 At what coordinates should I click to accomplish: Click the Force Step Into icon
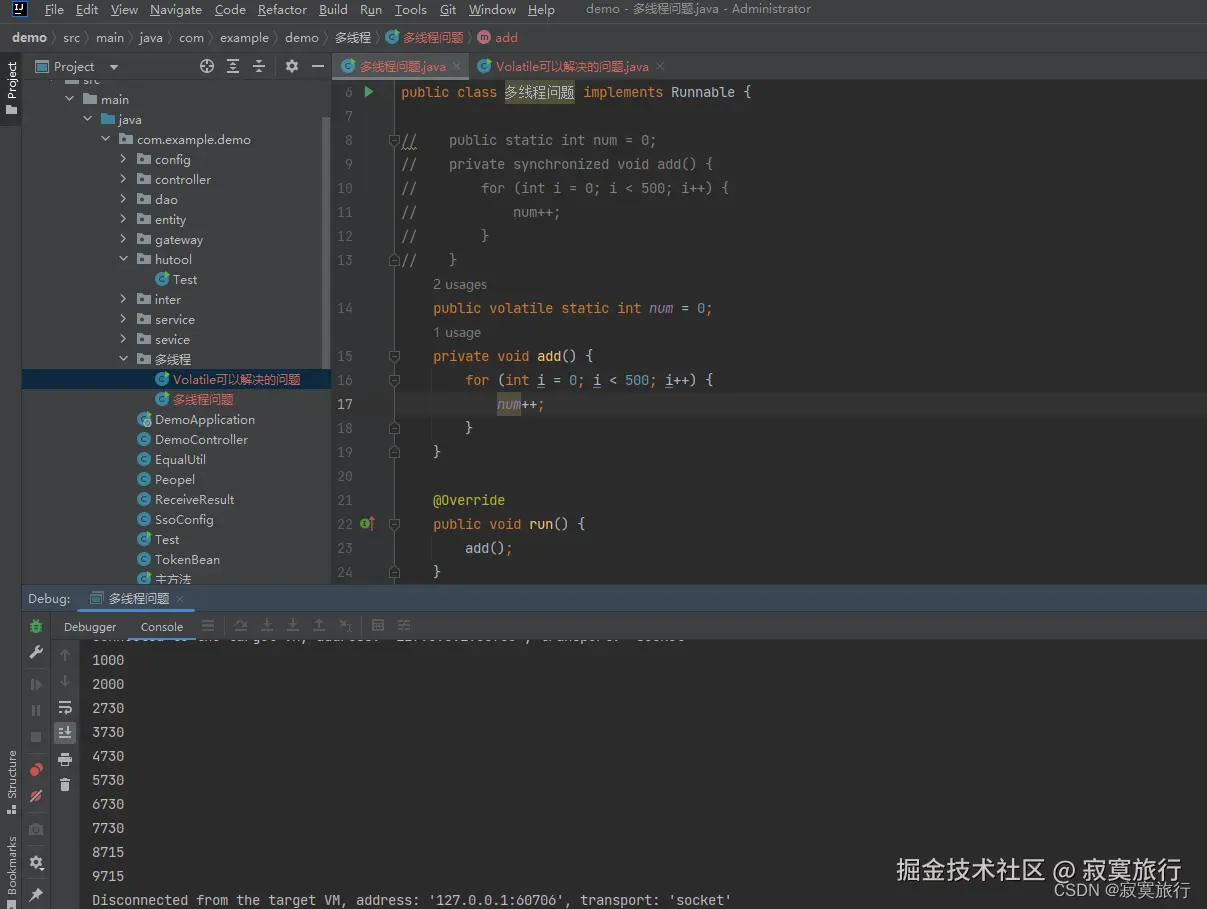point(293,626)
